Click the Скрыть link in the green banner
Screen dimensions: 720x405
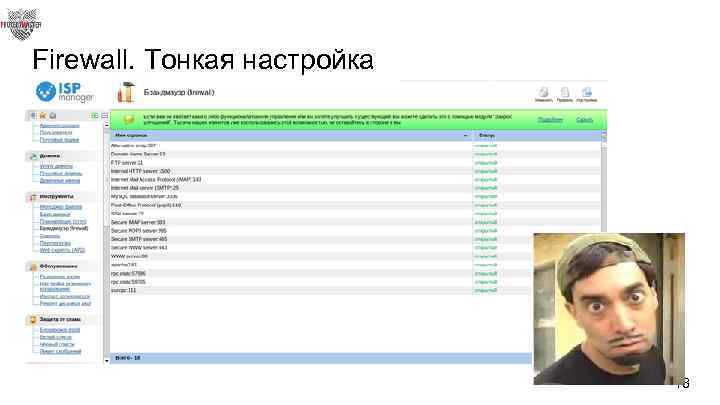[x=585, y=120]
